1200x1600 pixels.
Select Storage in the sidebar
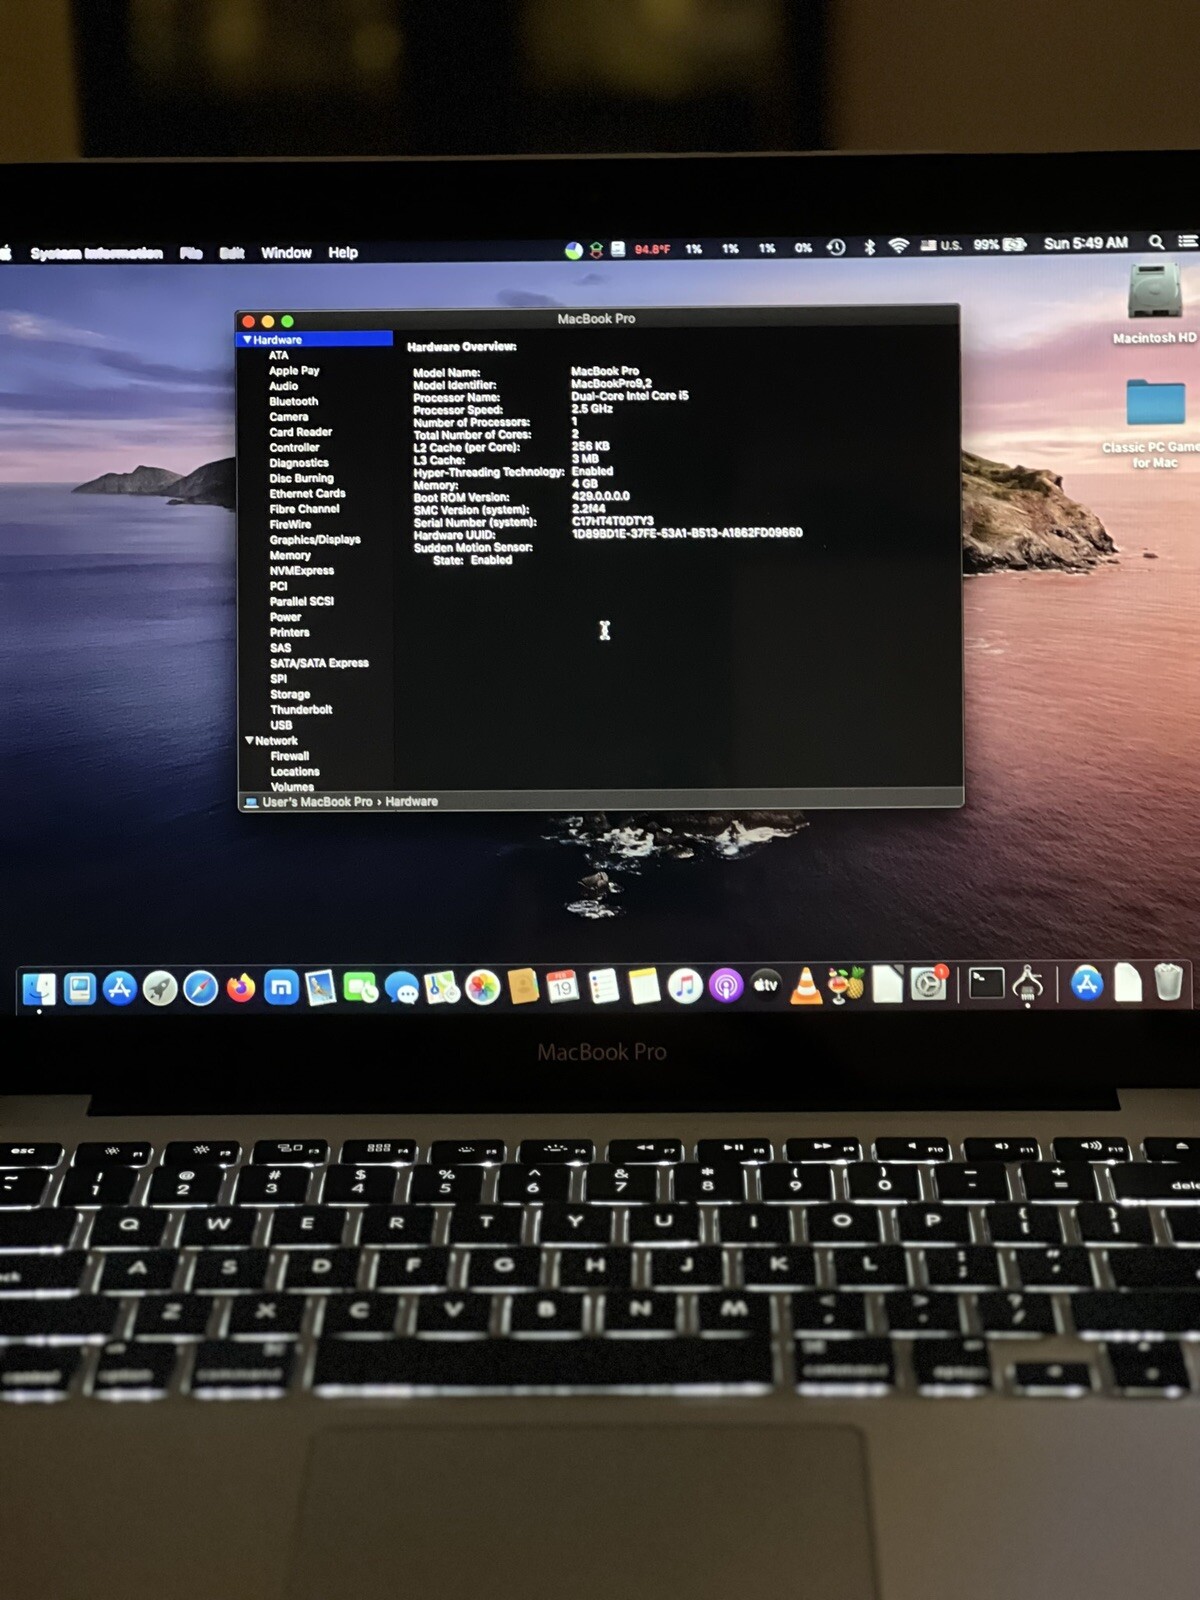point(290,694)
